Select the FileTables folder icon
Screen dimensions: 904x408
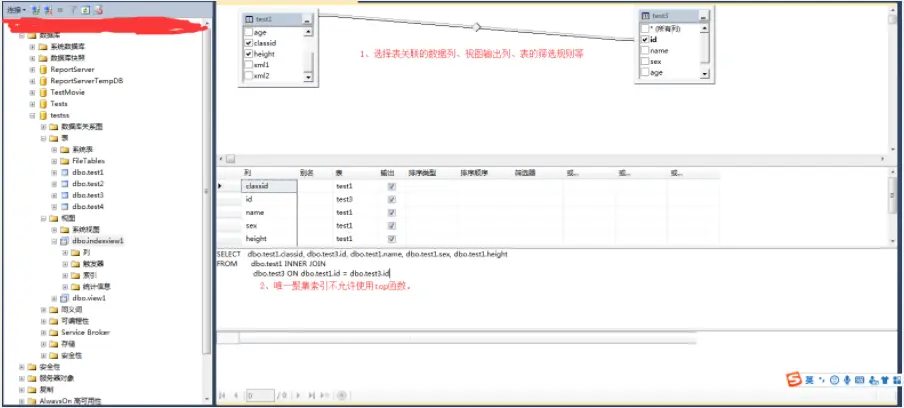pyautogui.click(x=65, y=161)
